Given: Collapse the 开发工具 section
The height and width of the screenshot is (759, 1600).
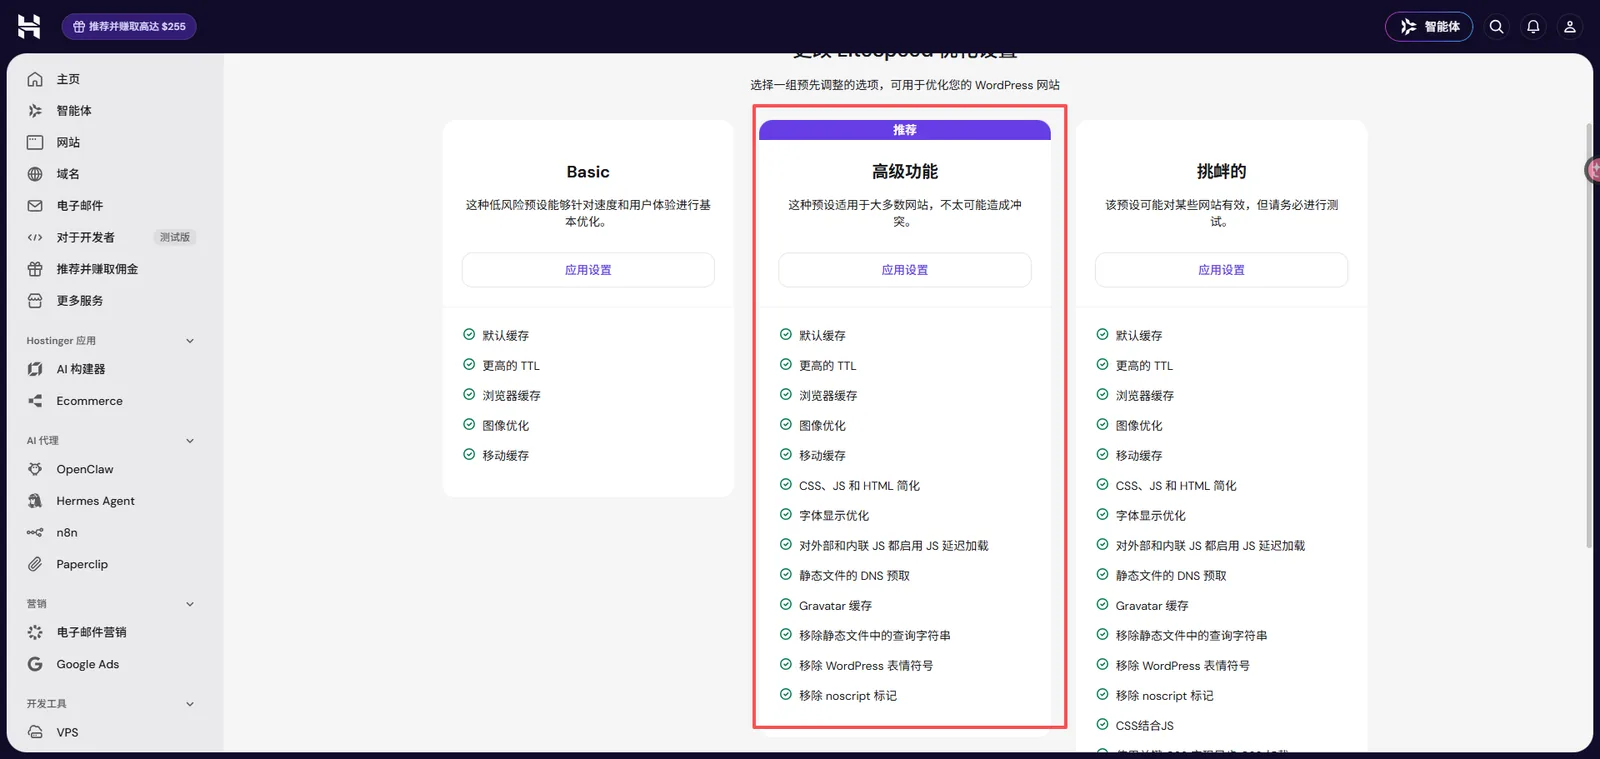Looking at the screenshot, I should (x=190, y=704).
